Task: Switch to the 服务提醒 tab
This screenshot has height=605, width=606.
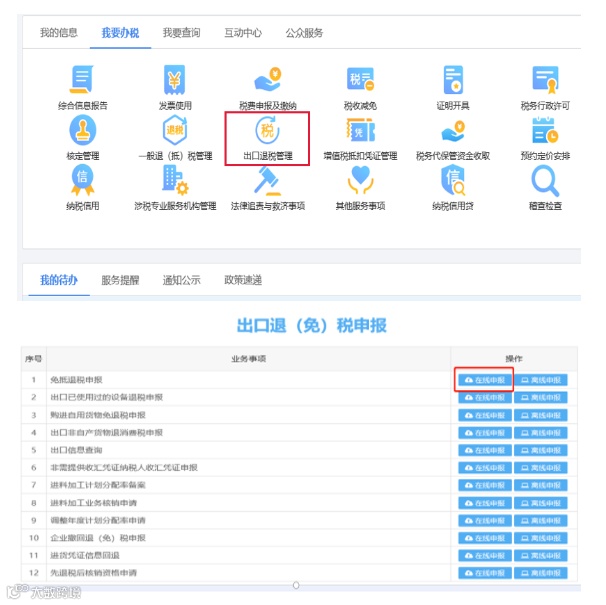Action: [120, 280]
